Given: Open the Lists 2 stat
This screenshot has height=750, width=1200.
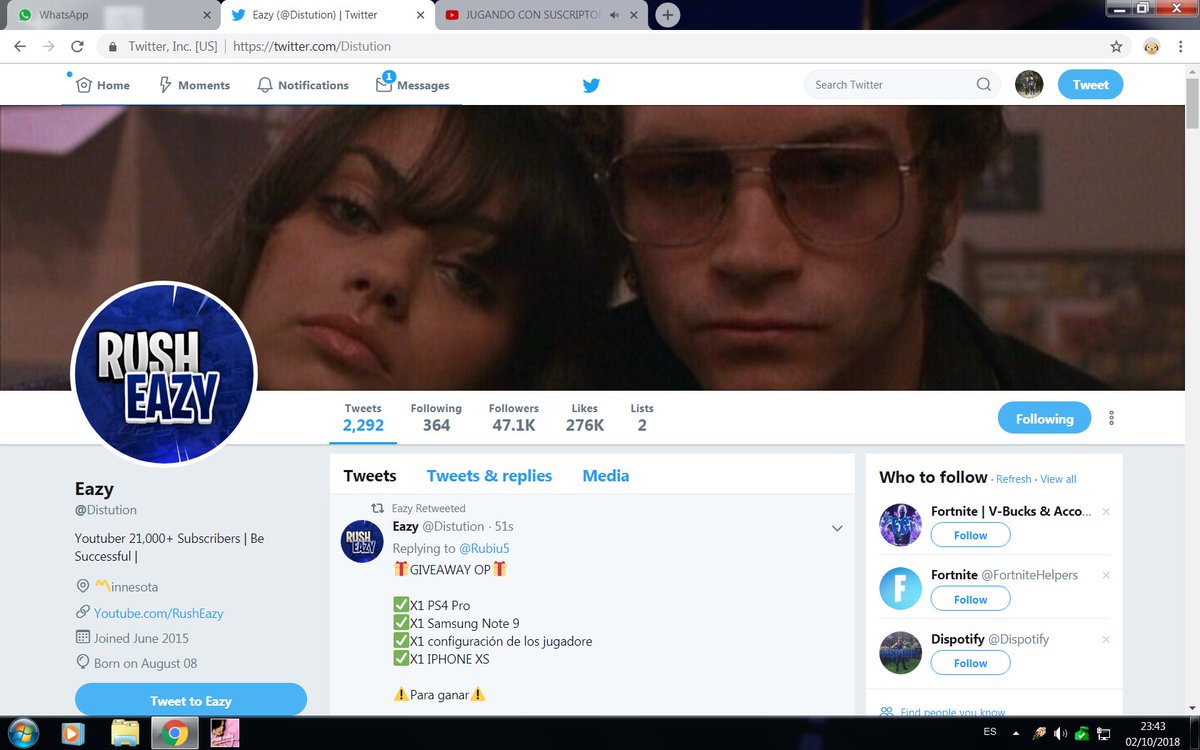Looking at the screenshot, I should 642,418.
